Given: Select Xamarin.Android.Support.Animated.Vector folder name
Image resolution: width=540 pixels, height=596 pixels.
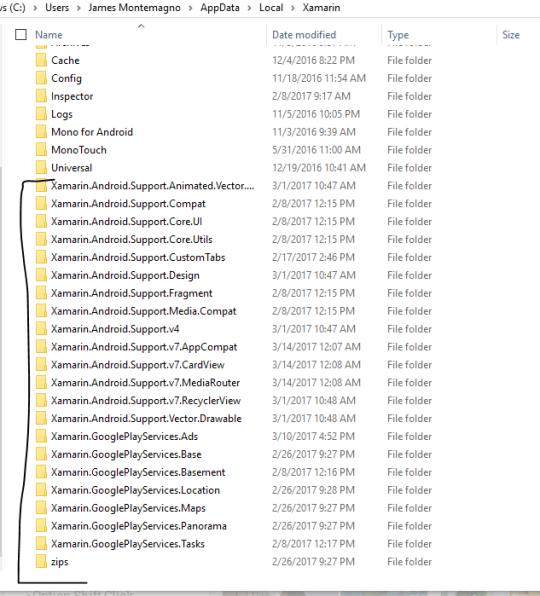Looking at the screenshot, I should pos(153,185).
